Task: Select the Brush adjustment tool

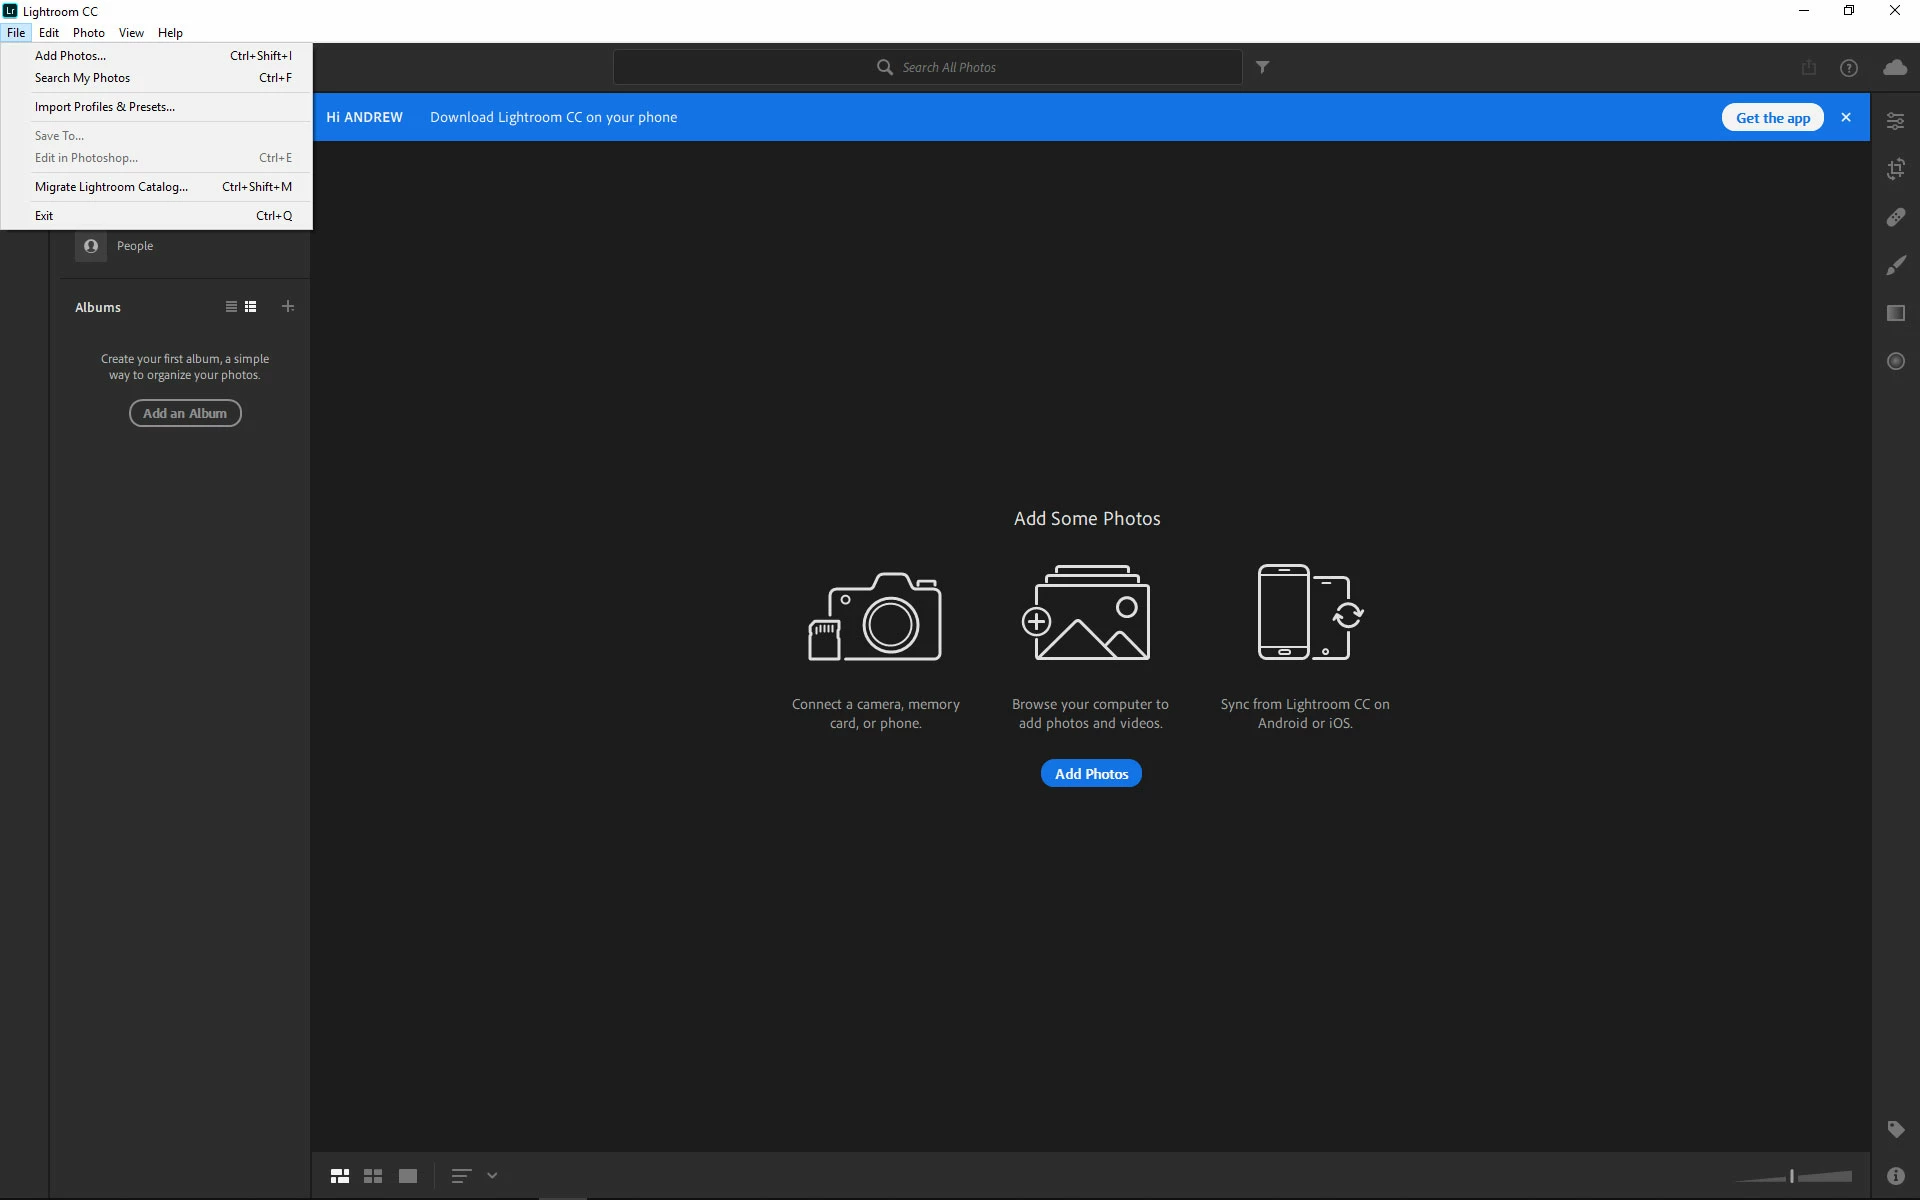Action: (x=1895, y=265)
